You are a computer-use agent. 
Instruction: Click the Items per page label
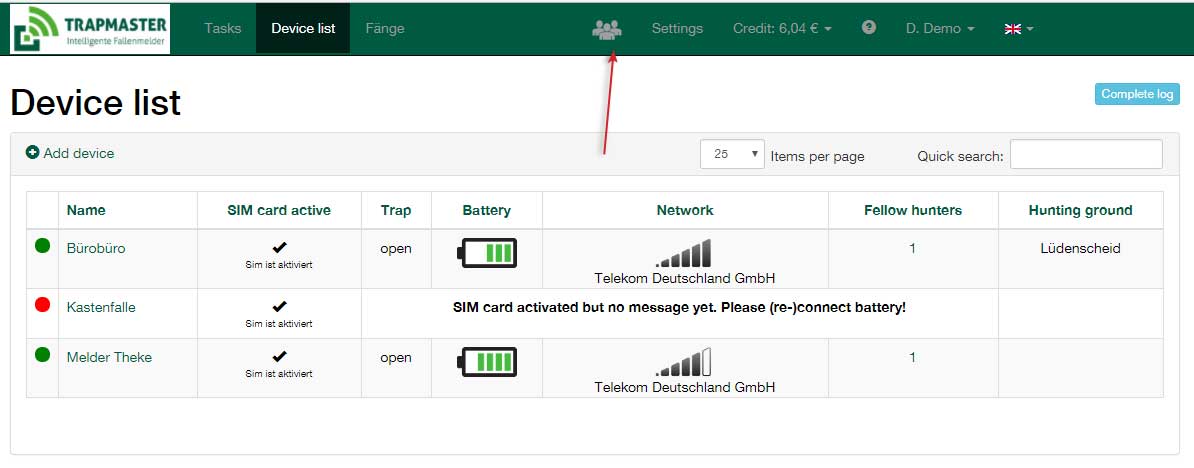tap(817, 156)
